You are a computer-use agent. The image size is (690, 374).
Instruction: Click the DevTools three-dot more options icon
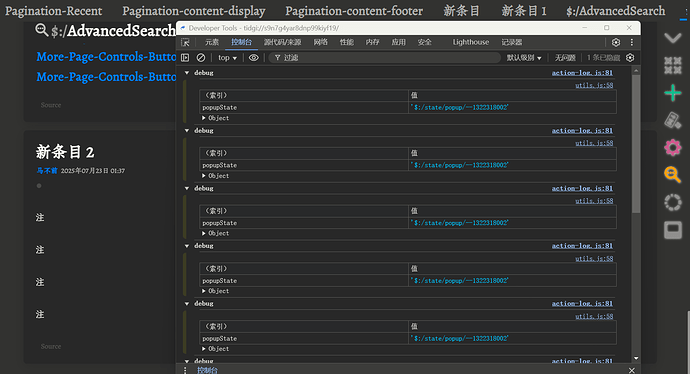point(631,42)
